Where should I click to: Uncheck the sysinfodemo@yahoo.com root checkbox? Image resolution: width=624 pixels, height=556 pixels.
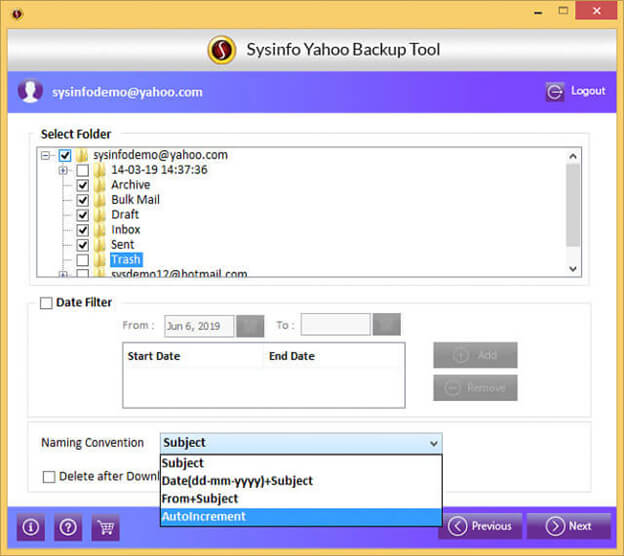[x=65, y=155]
